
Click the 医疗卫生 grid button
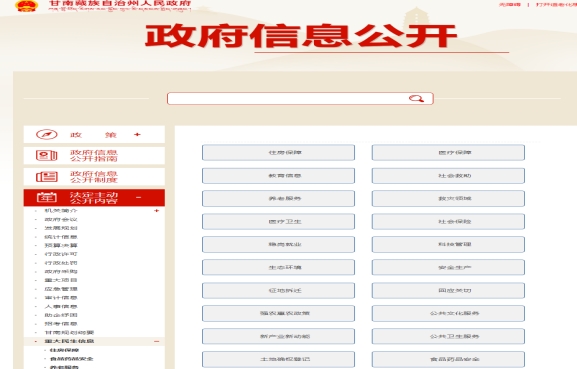[278, 222]
